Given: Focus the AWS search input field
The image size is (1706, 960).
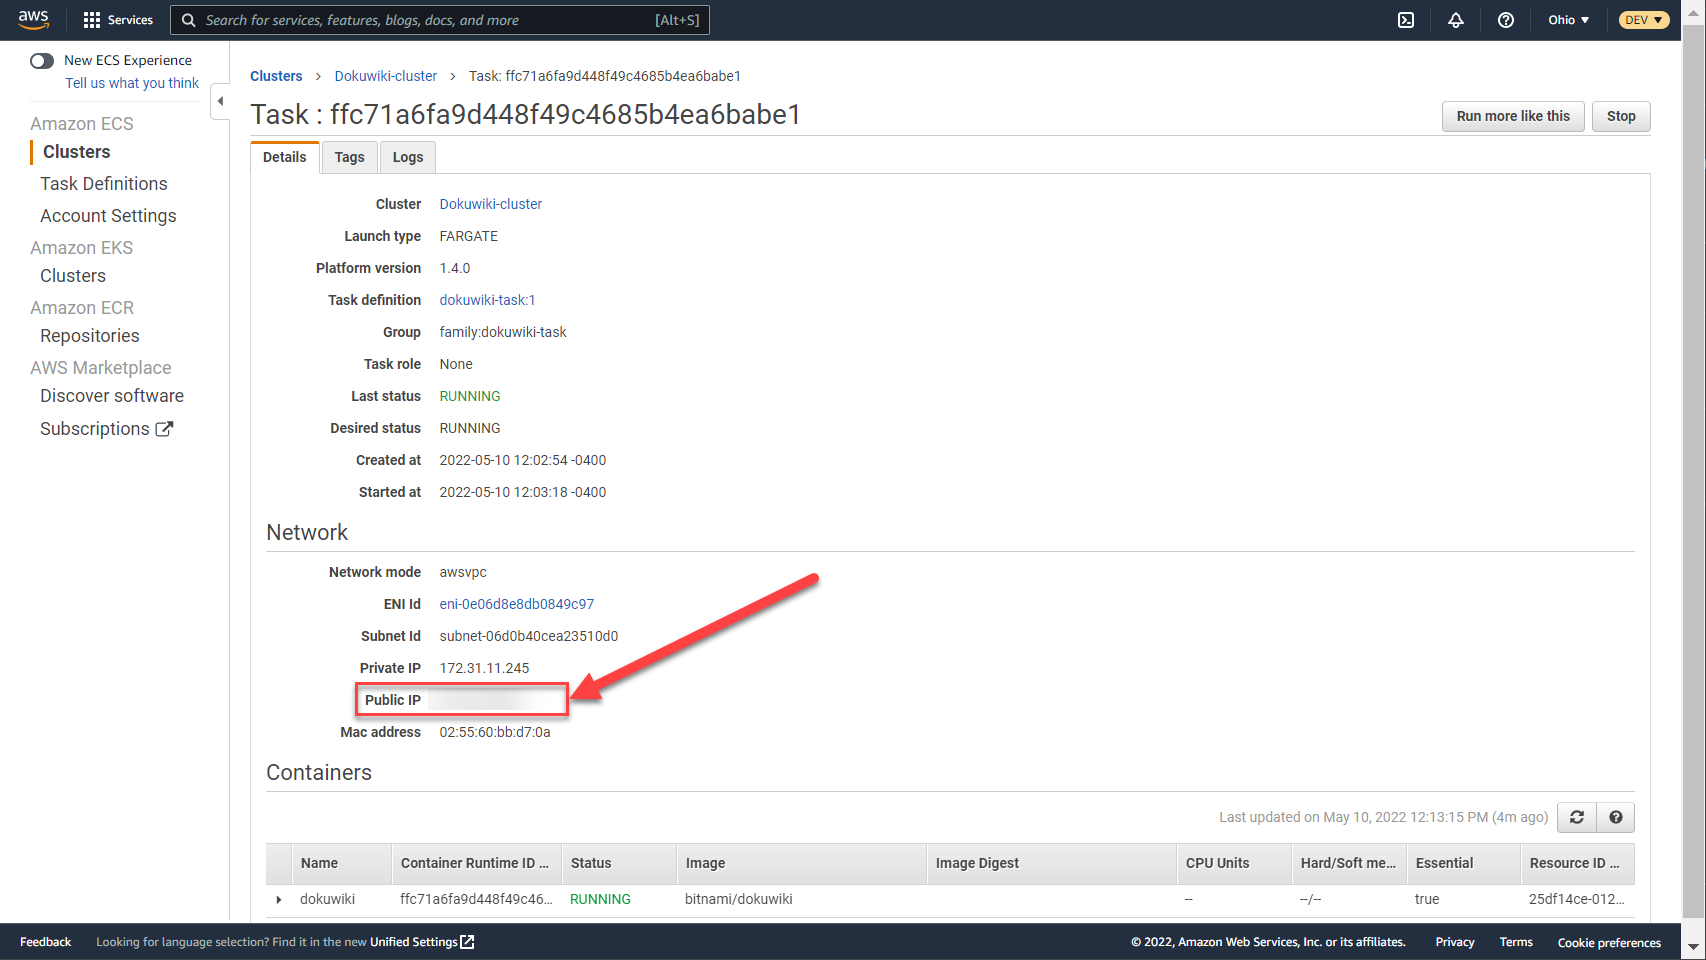Looking at the screenshot, I should click(x=440, y=20).
